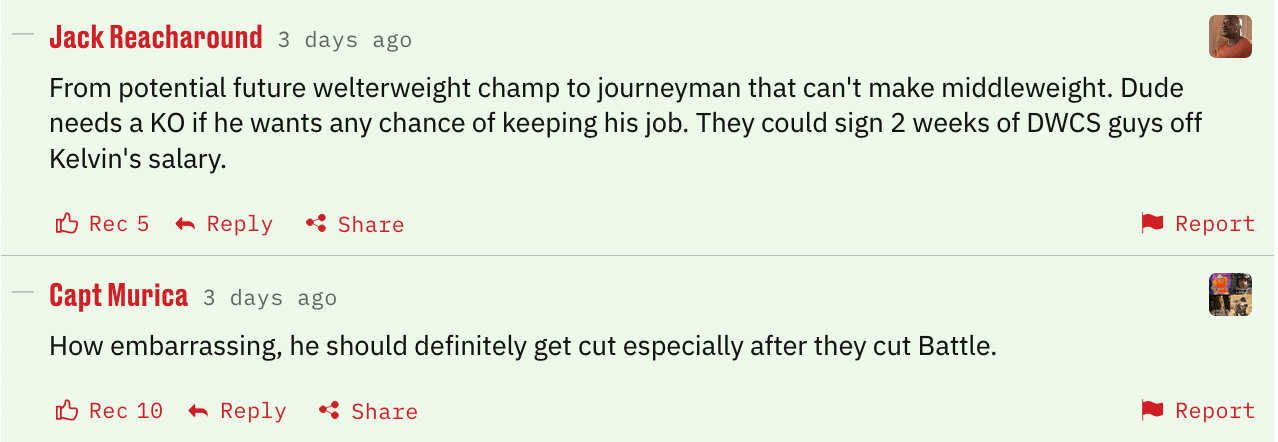Open Capt Murica's profile name link
1278x442 pixels.
click(x=119, y=296)
